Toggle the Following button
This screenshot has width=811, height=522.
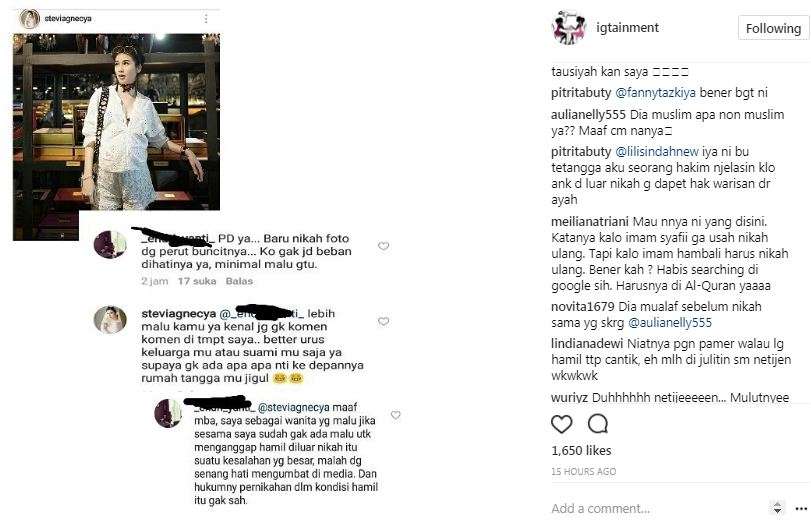(x=773, y=28)
